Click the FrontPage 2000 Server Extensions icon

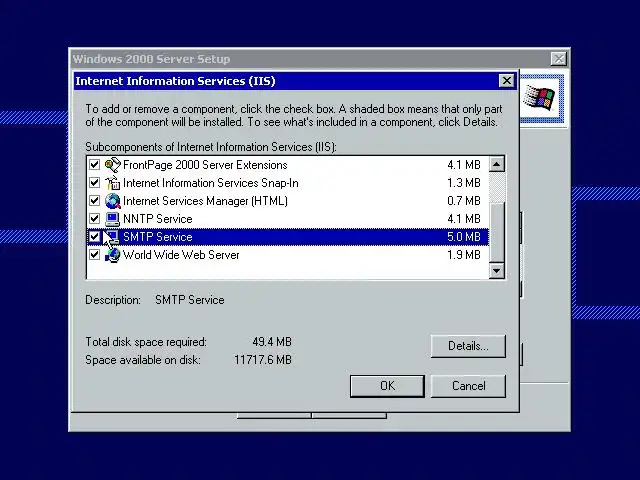pos(113,165)
